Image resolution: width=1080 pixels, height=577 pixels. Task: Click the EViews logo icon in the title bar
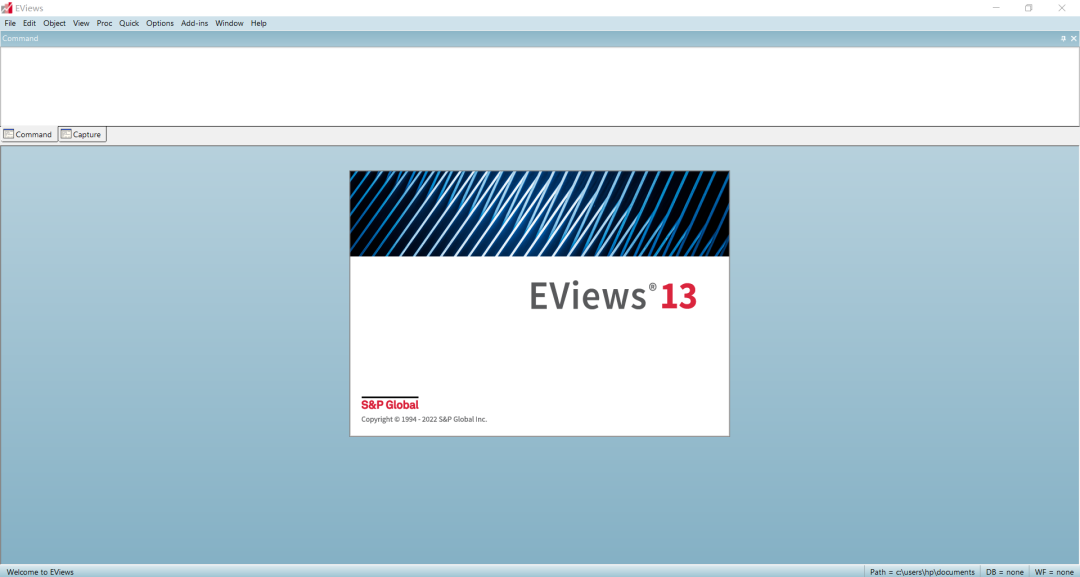7,7
